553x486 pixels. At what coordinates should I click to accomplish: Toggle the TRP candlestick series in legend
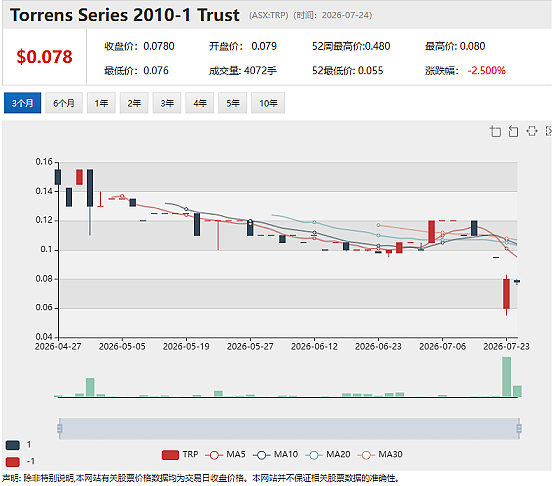(x=180, y=455)
